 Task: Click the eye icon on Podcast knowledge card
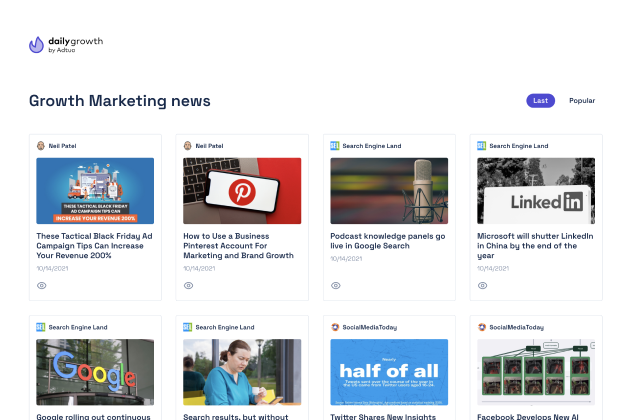(335, 285)
